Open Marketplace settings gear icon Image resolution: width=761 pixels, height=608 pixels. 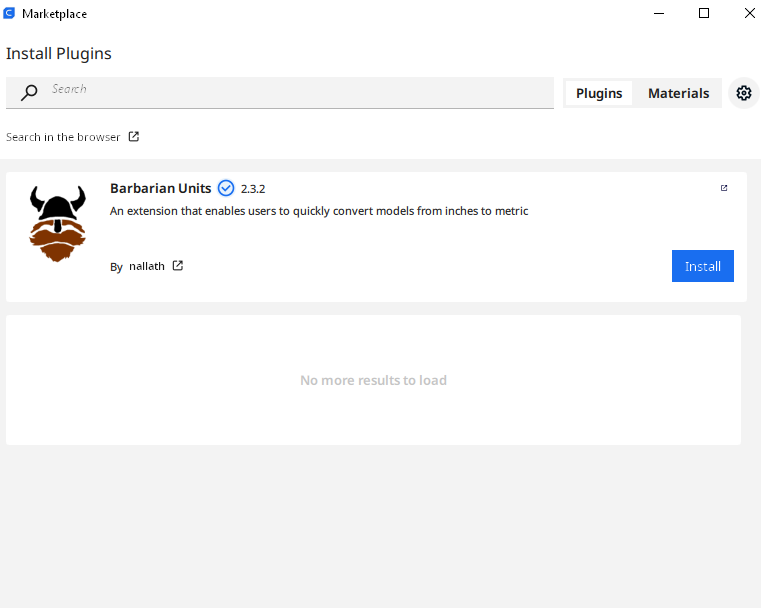click(744, 93)
